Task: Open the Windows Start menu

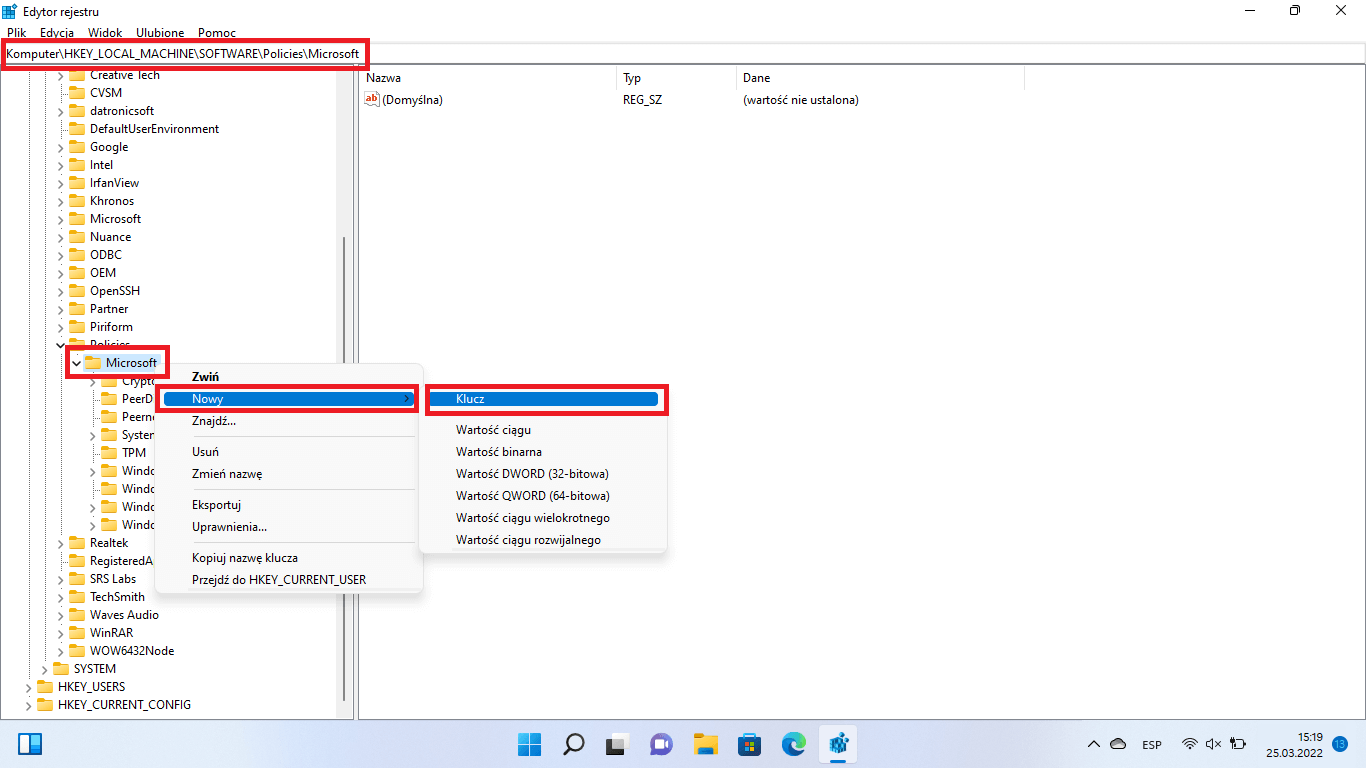Action: point(529,744)
